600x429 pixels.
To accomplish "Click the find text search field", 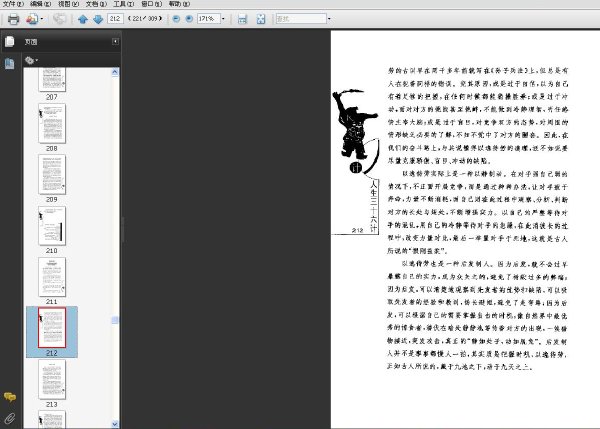I will [x=301, y=18].
